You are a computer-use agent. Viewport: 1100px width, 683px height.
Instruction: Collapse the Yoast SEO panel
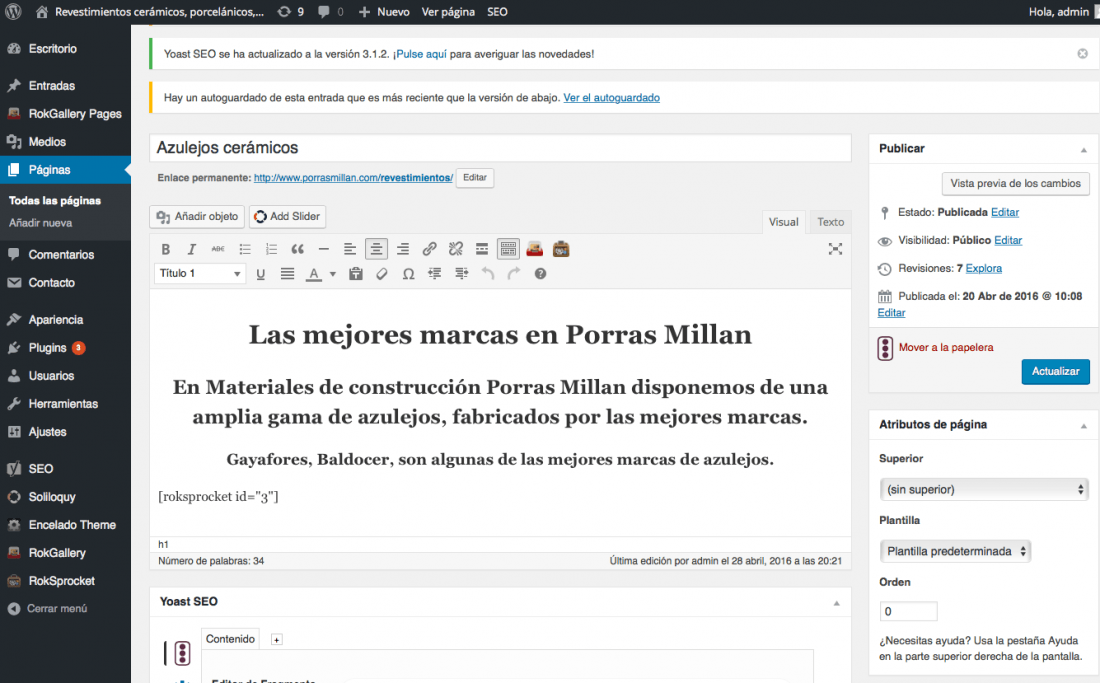836,603
